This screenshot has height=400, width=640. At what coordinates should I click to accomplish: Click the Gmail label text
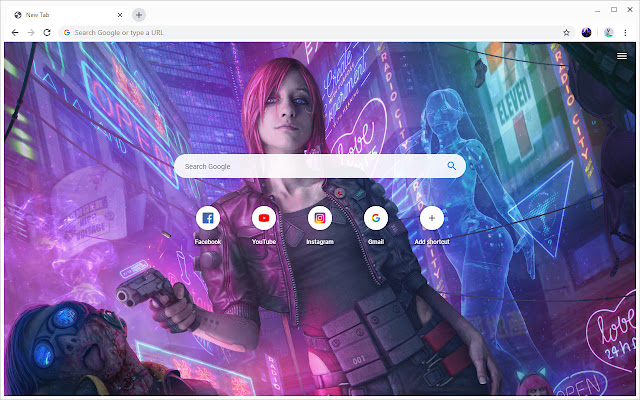(376, 242)
